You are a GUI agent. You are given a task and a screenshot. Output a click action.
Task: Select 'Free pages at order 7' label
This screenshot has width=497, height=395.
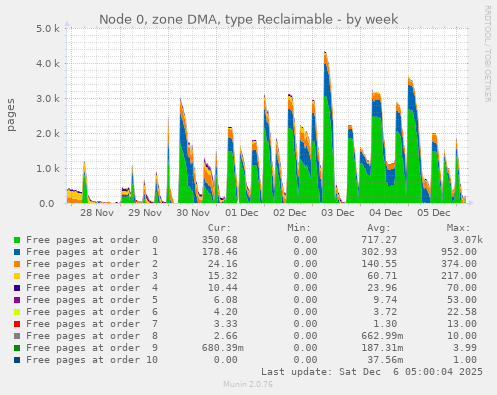92,324
